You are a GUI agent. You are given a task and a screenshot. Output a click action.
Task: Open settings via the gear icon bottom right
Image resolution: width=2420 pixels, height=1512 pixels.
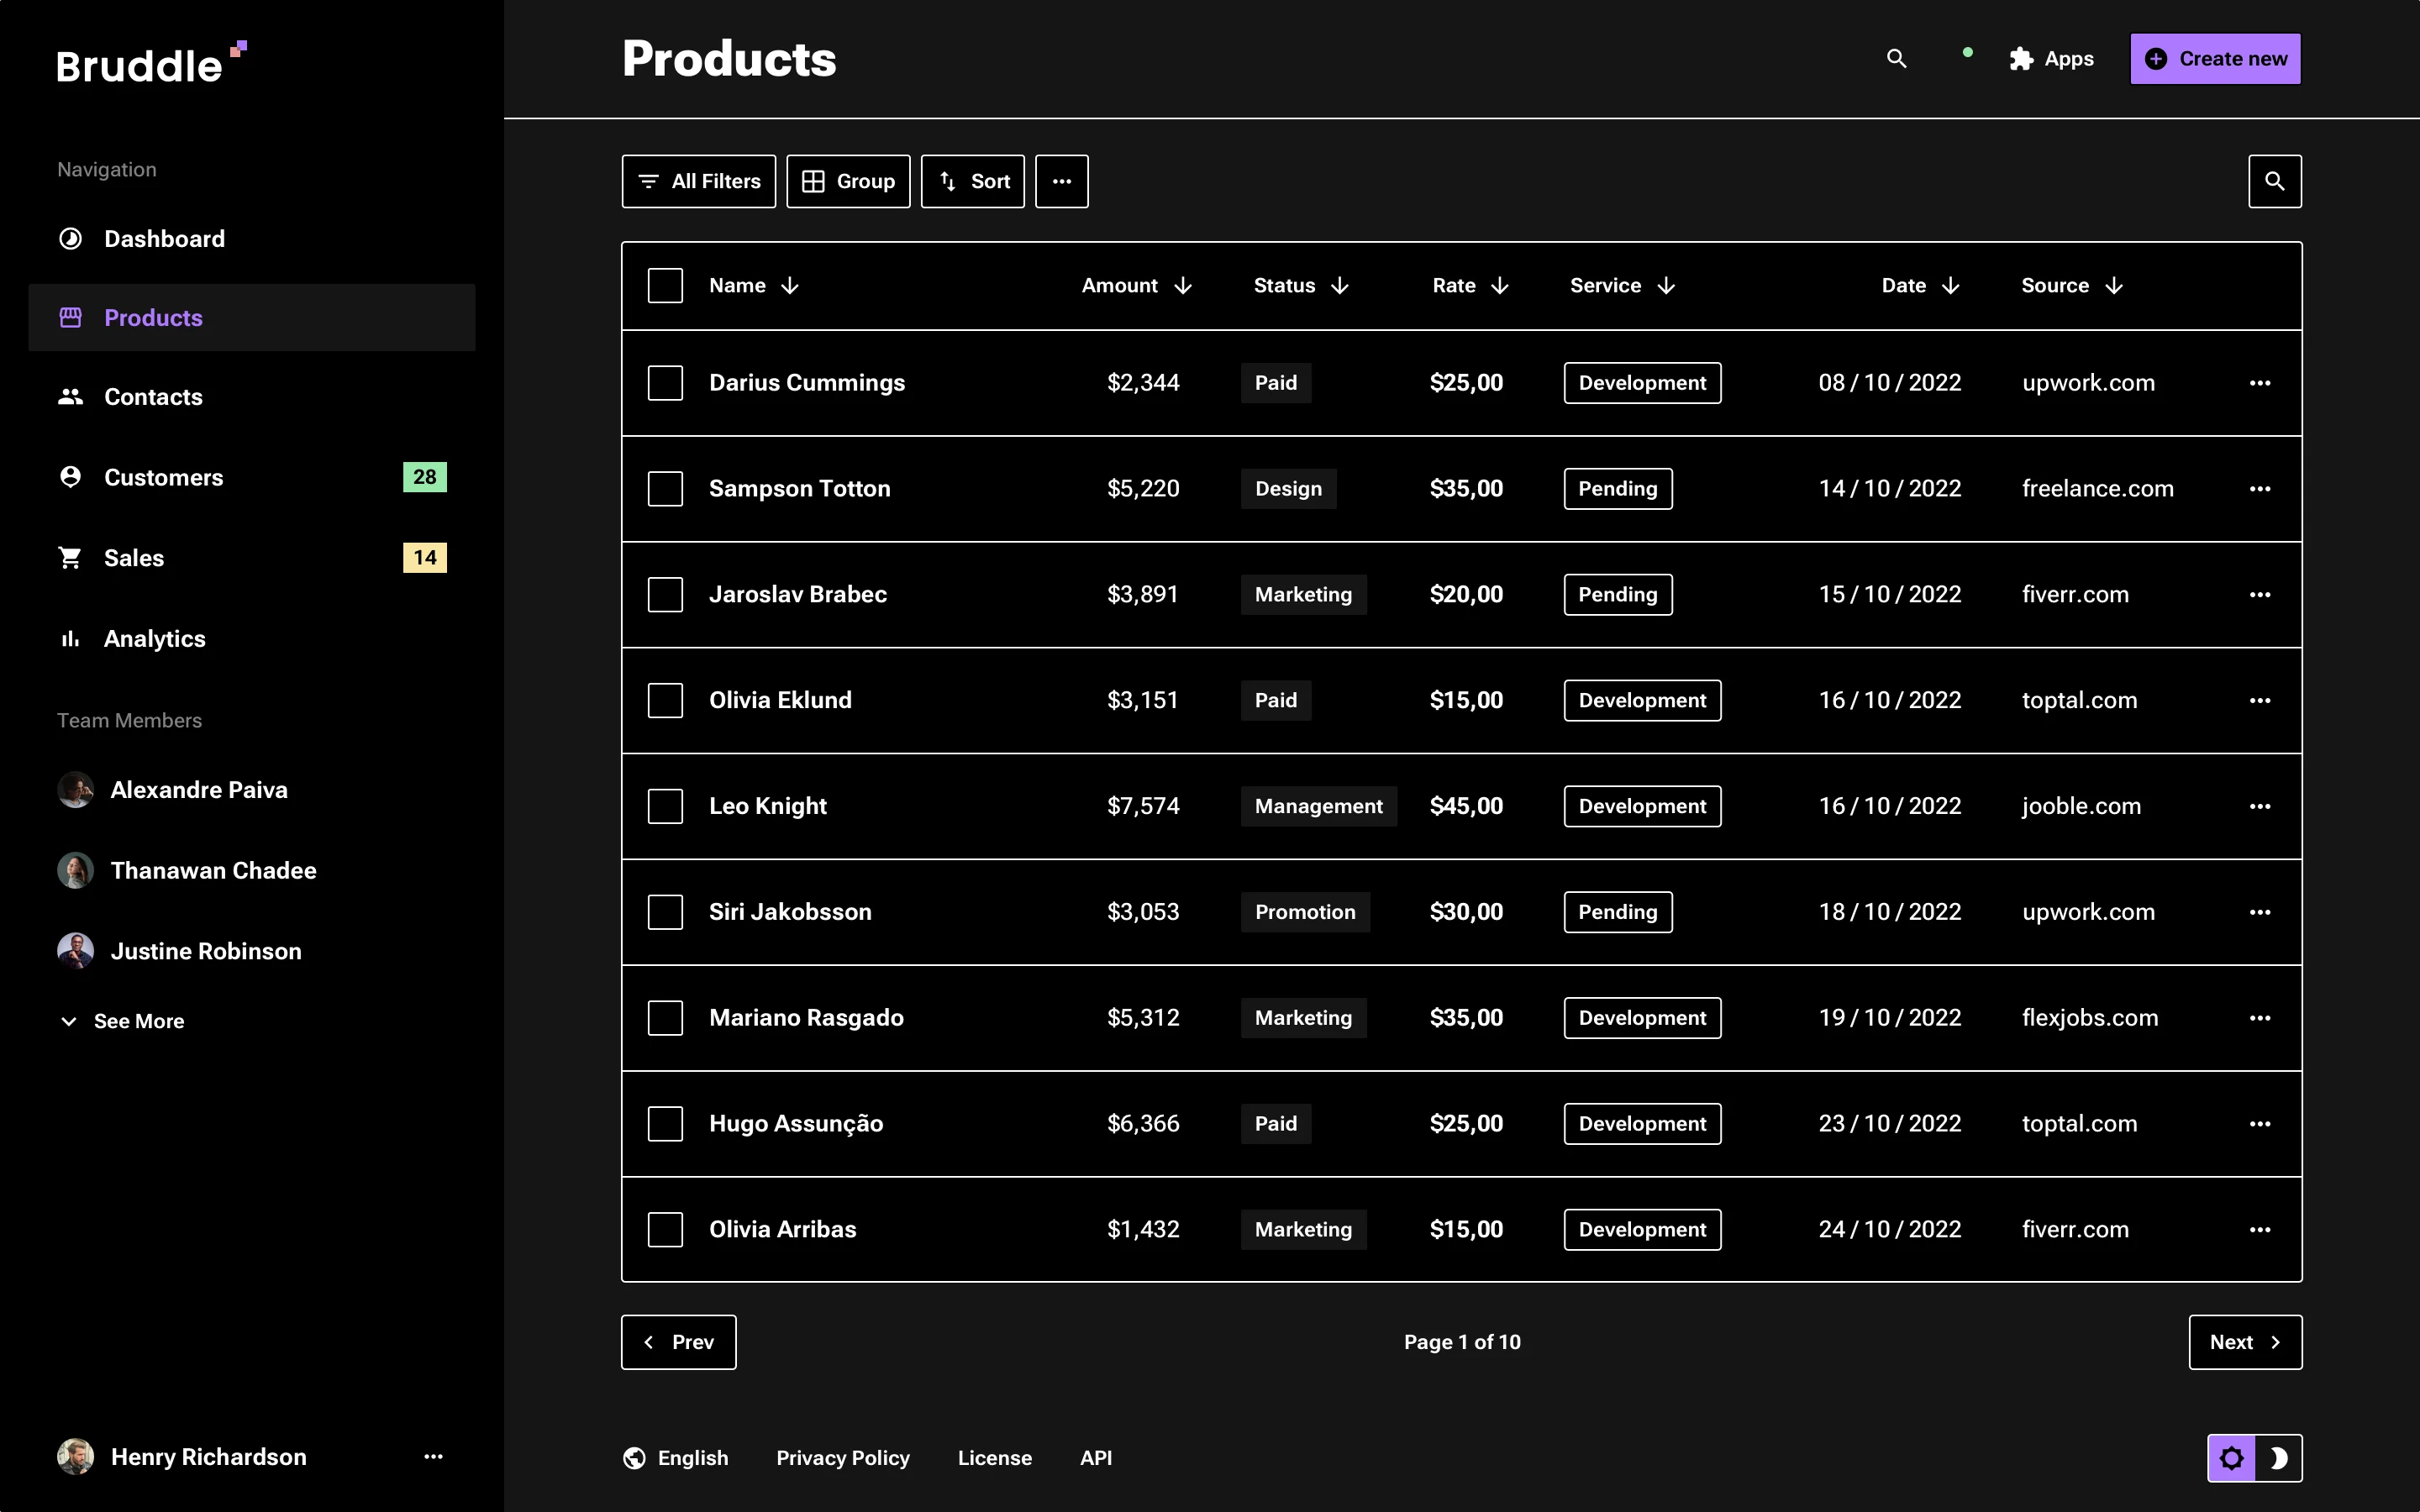click(x=2232, y=1457)
